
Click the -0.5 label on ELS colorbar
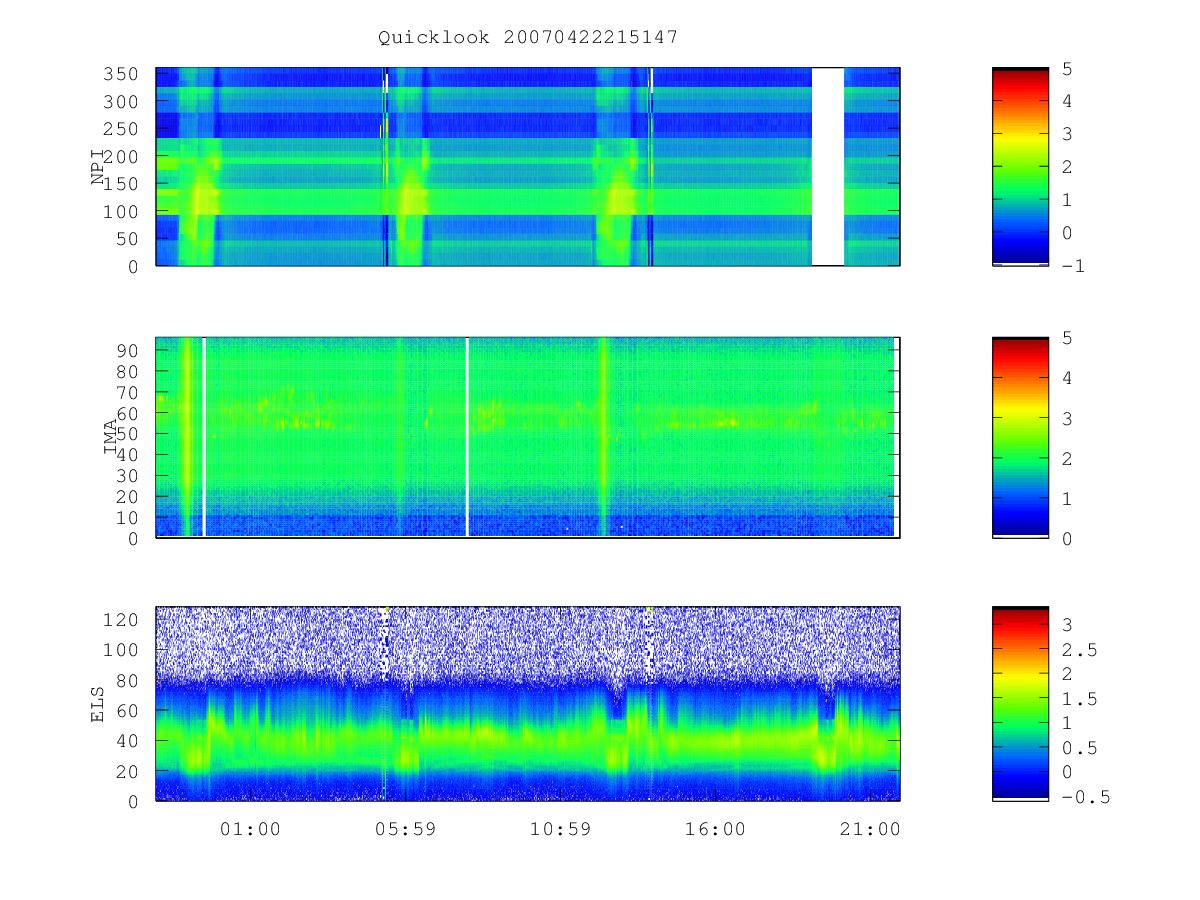(1085, 797)
